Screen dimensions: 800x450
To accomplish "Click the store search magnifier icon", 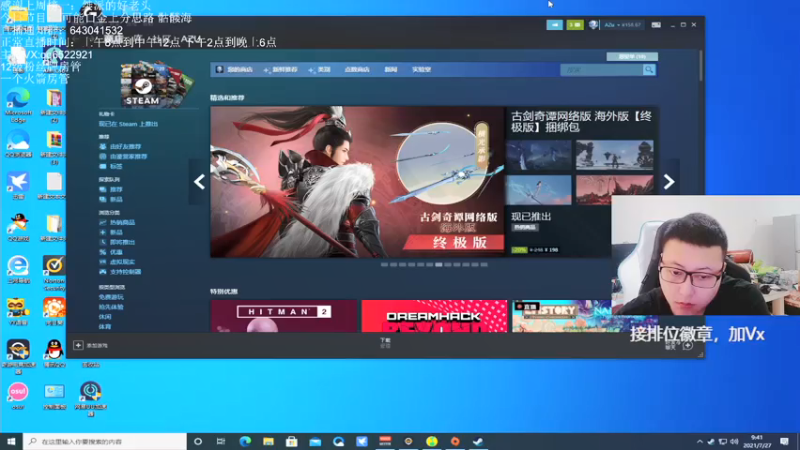I will pos(649,69).
